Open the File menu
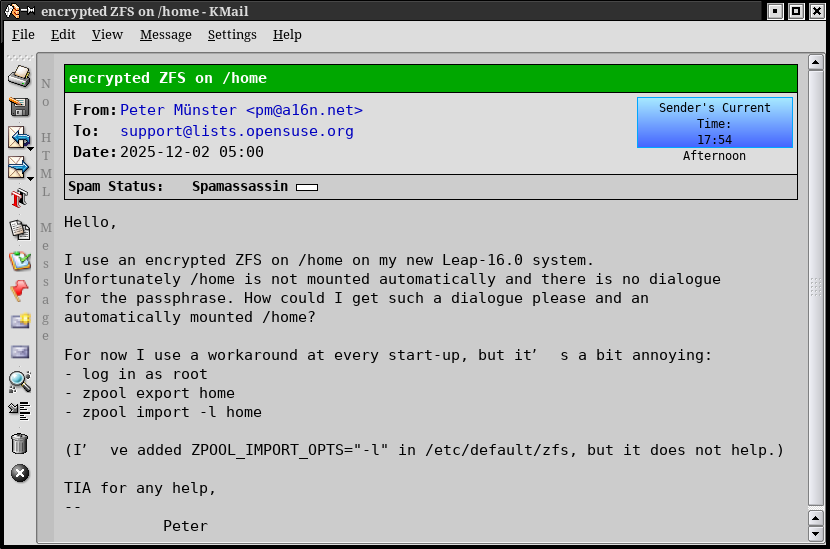 pyautogui.click(x=23, y=35)
